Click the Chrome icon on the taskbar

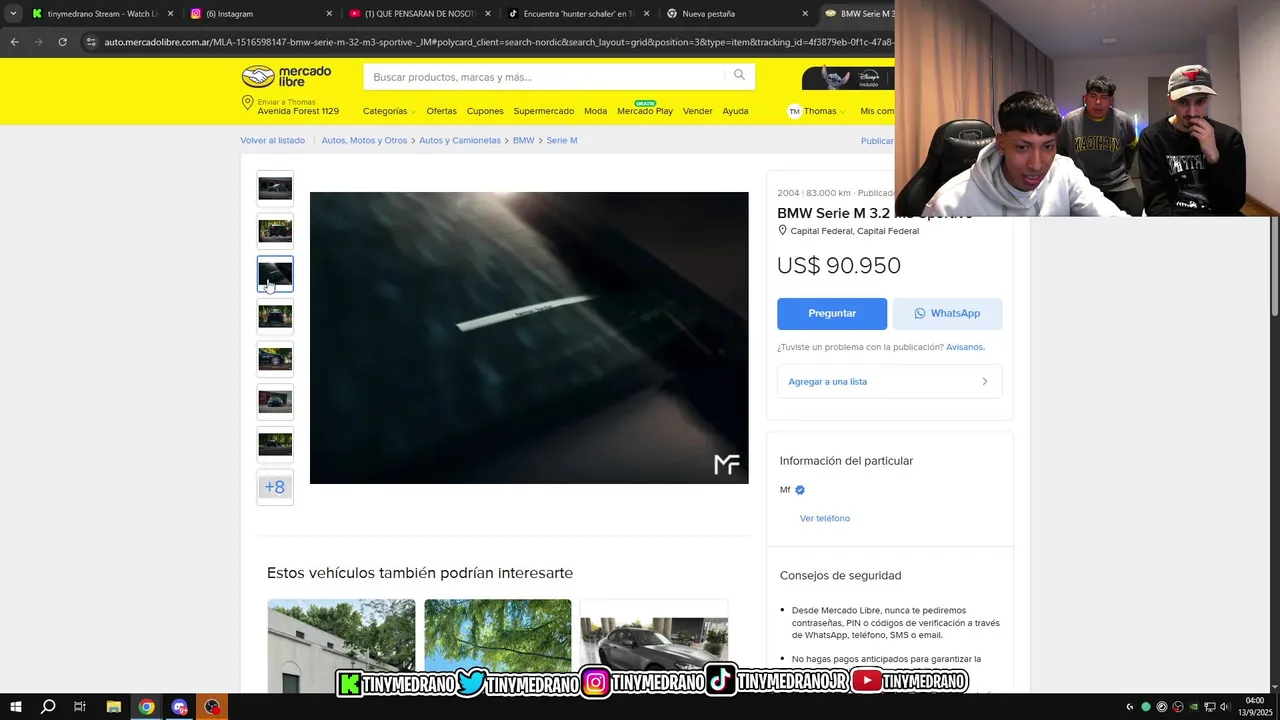click(146, 707)
